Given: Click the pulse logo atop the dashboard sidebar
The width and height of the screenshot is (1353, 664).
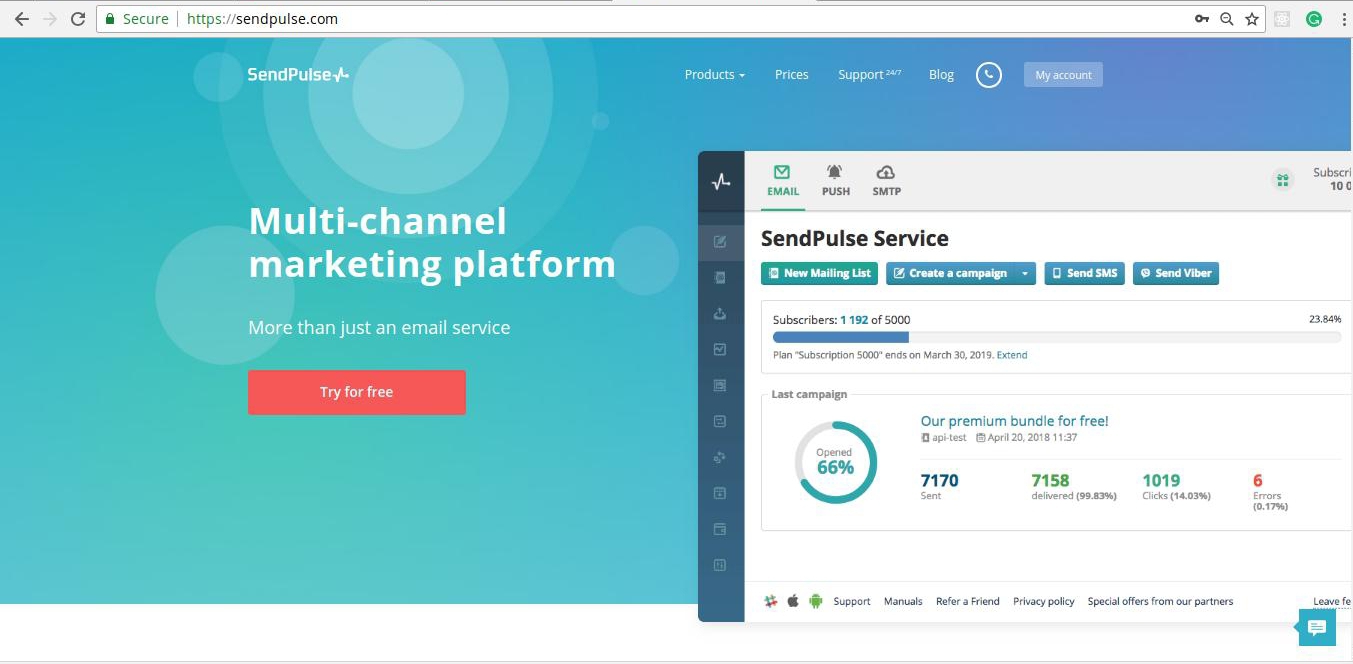Looking at the screenshot, I should pos(721,182).
